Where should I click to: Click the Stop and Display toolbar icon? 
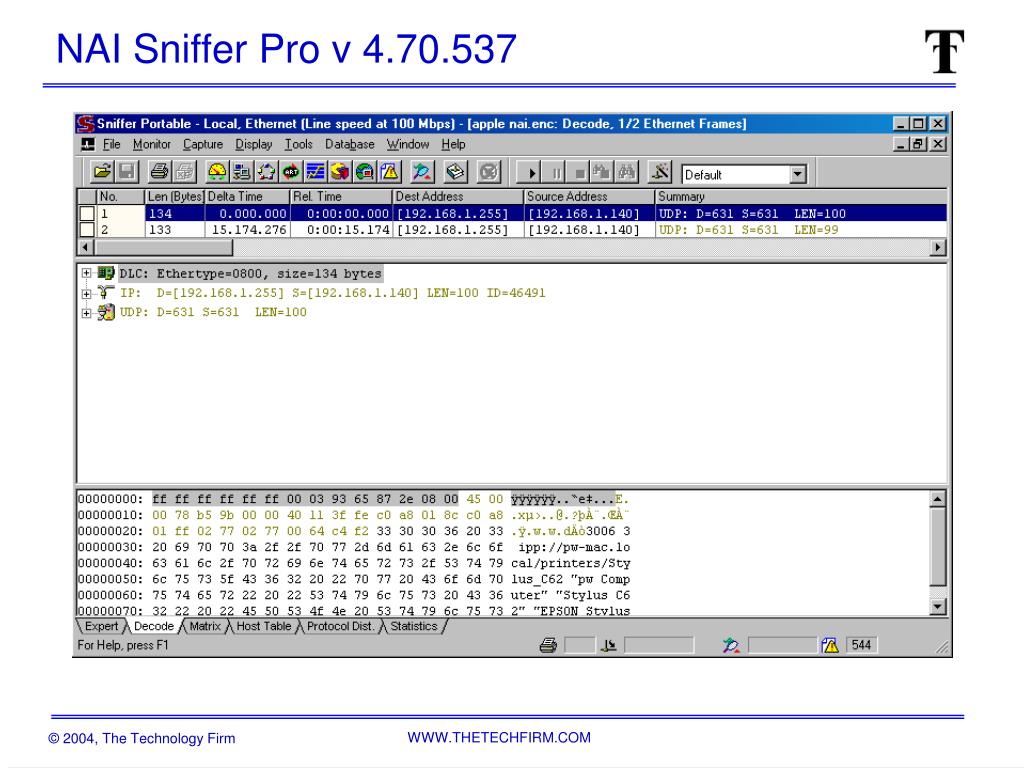[601, 173]
